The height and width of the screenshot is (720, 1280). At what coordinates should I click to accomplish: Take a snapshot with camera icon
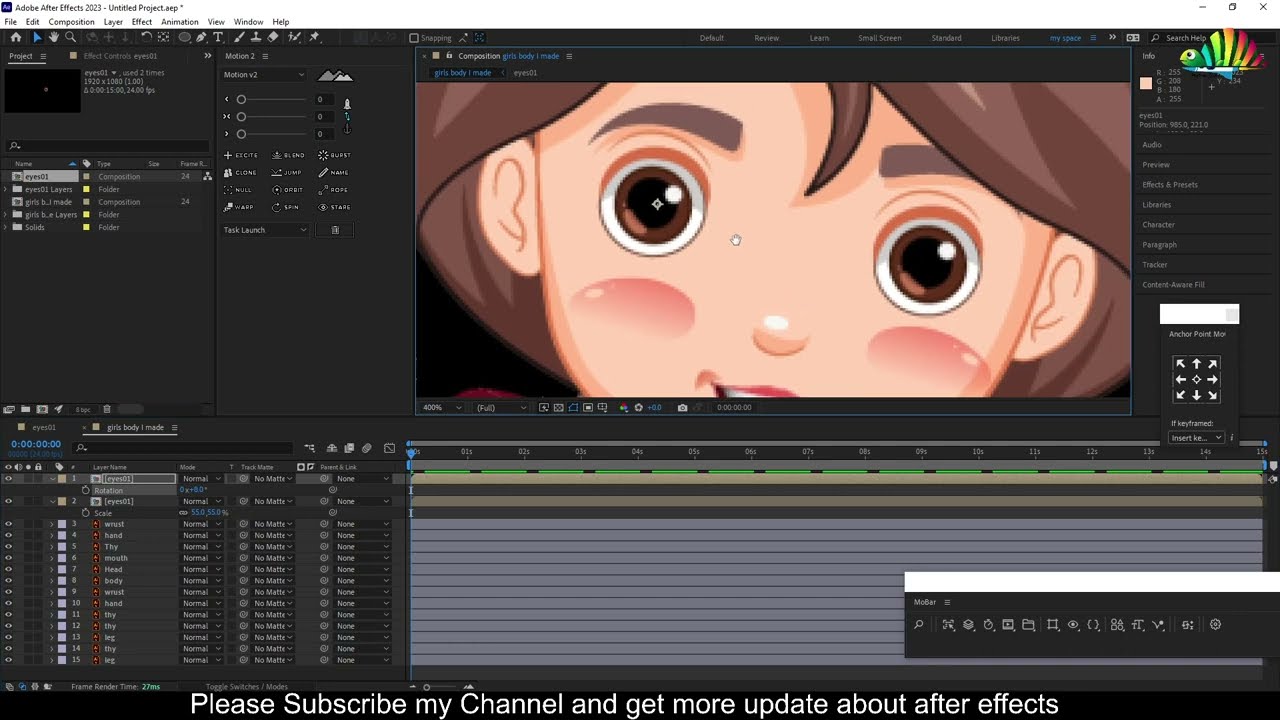pos(682,408)
